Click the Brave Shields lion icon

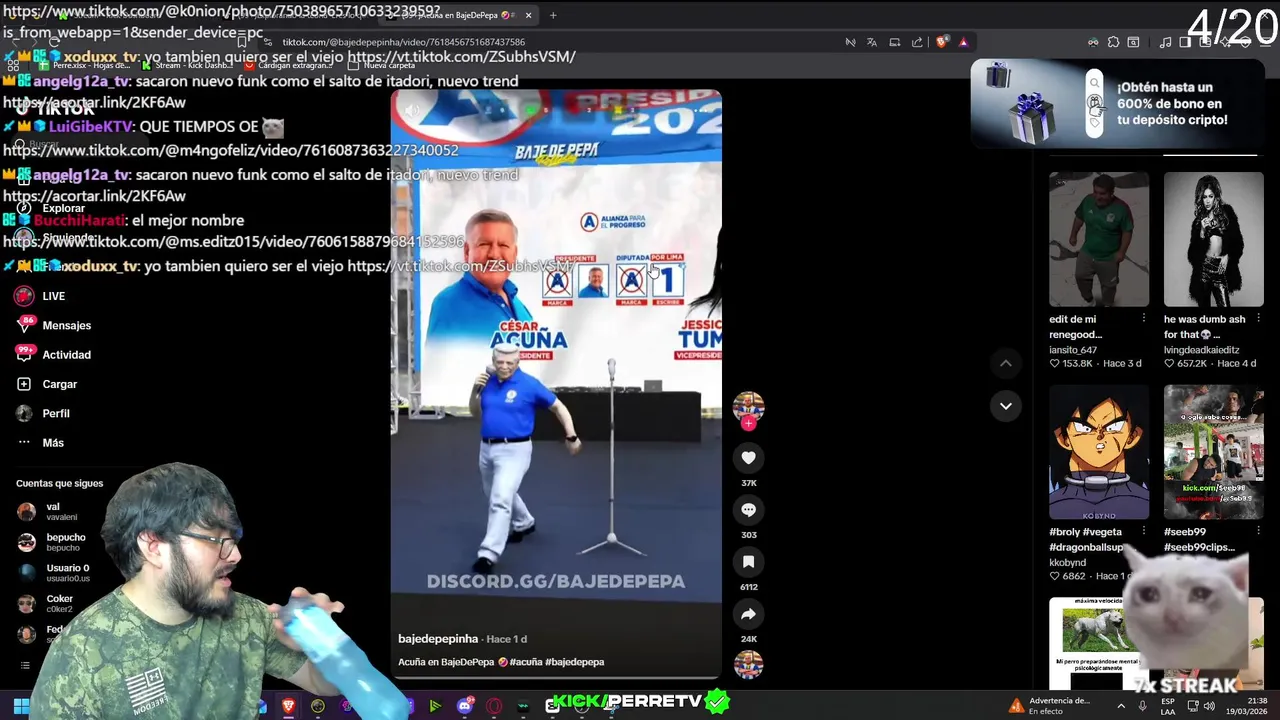(x=941, y=42)
